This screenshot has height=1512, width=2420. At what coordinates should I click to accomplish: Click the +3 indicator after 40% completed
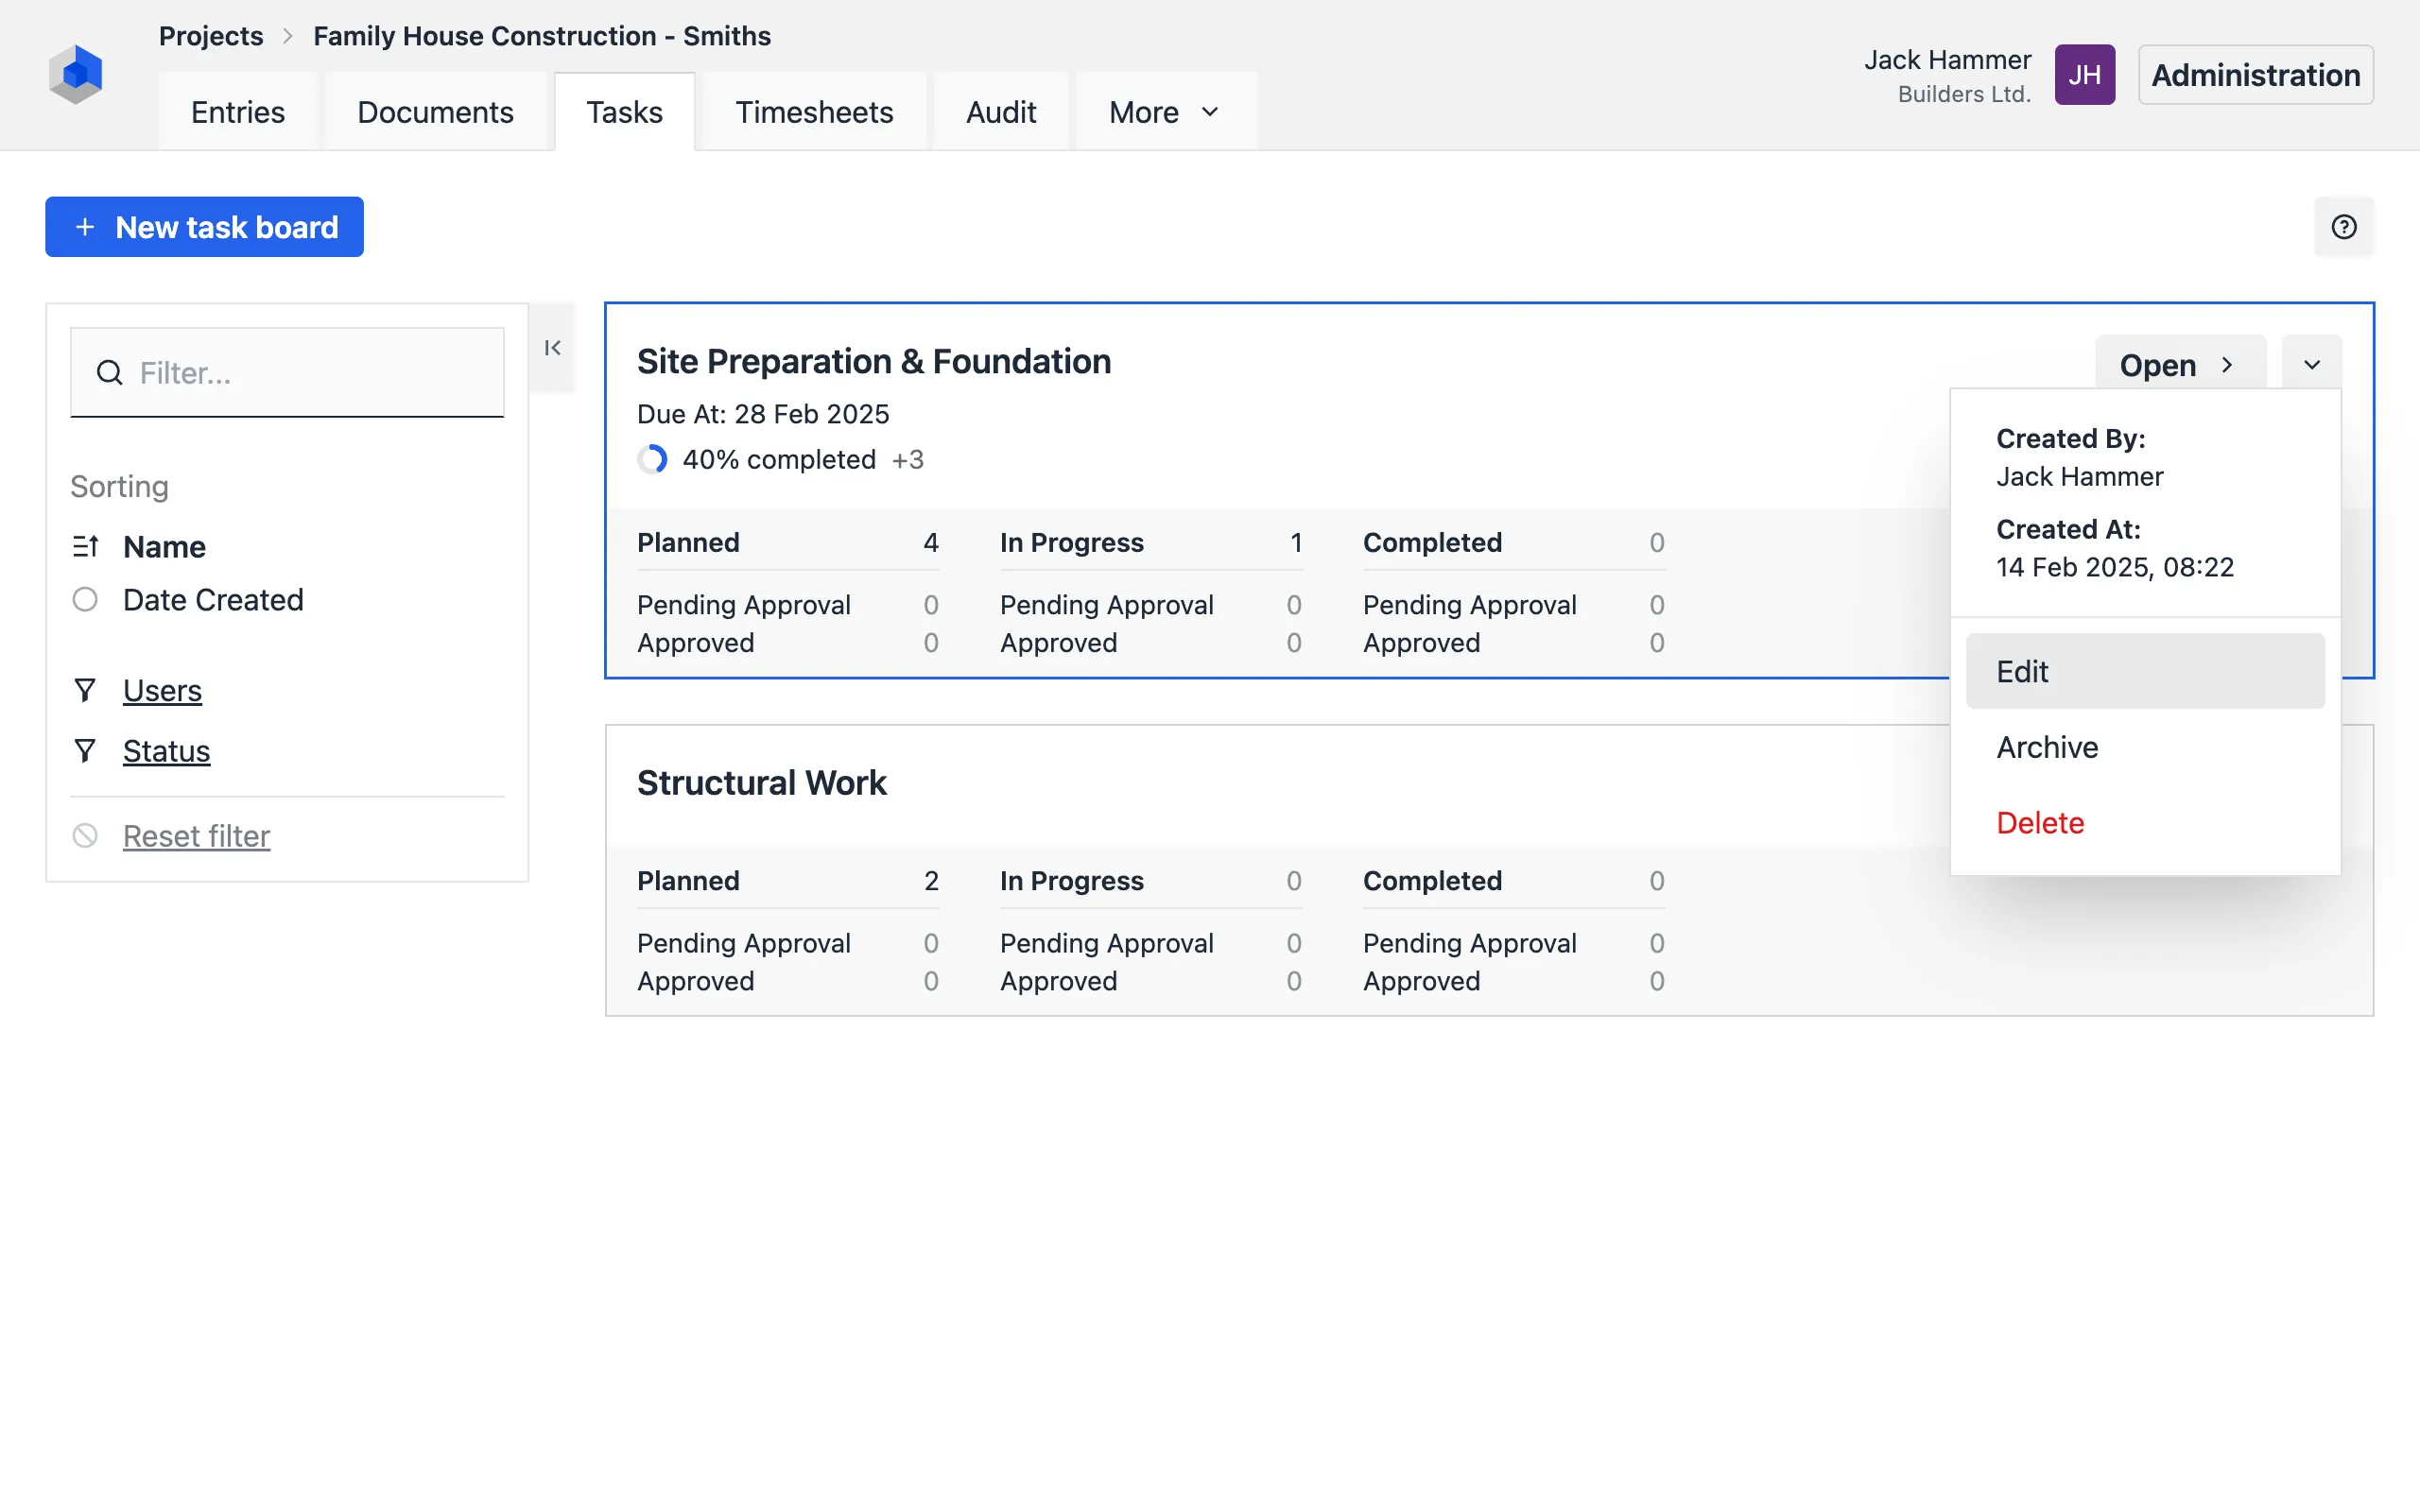pyautogui.click(x=907, y=459)
